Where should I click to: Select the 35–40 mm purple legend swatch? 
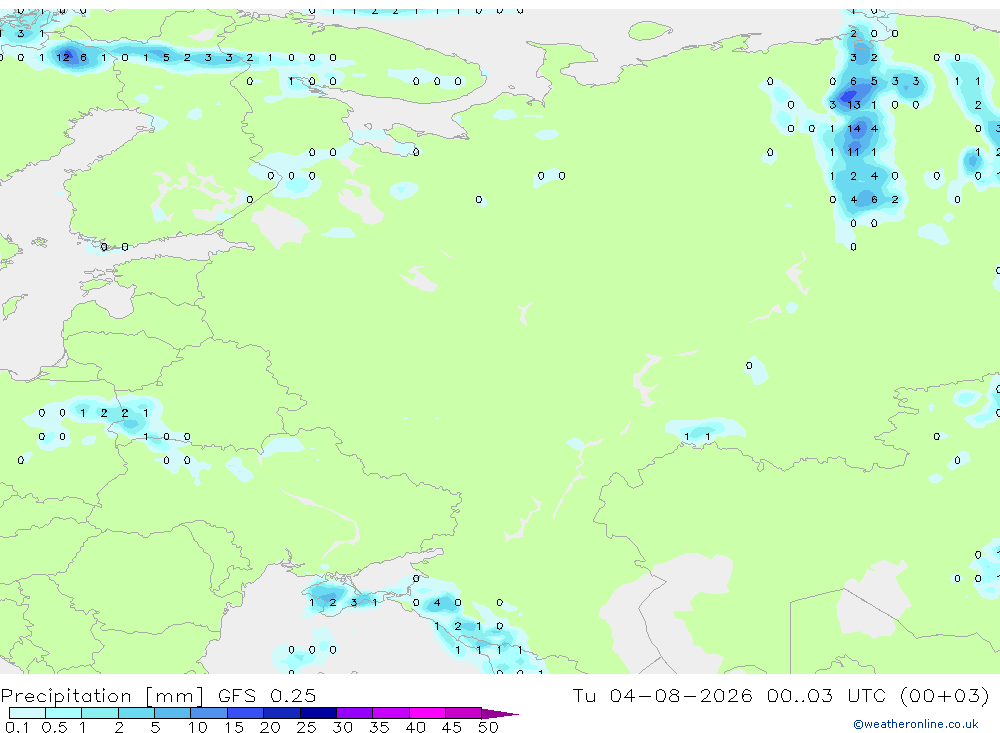click(x=390, y=713)
